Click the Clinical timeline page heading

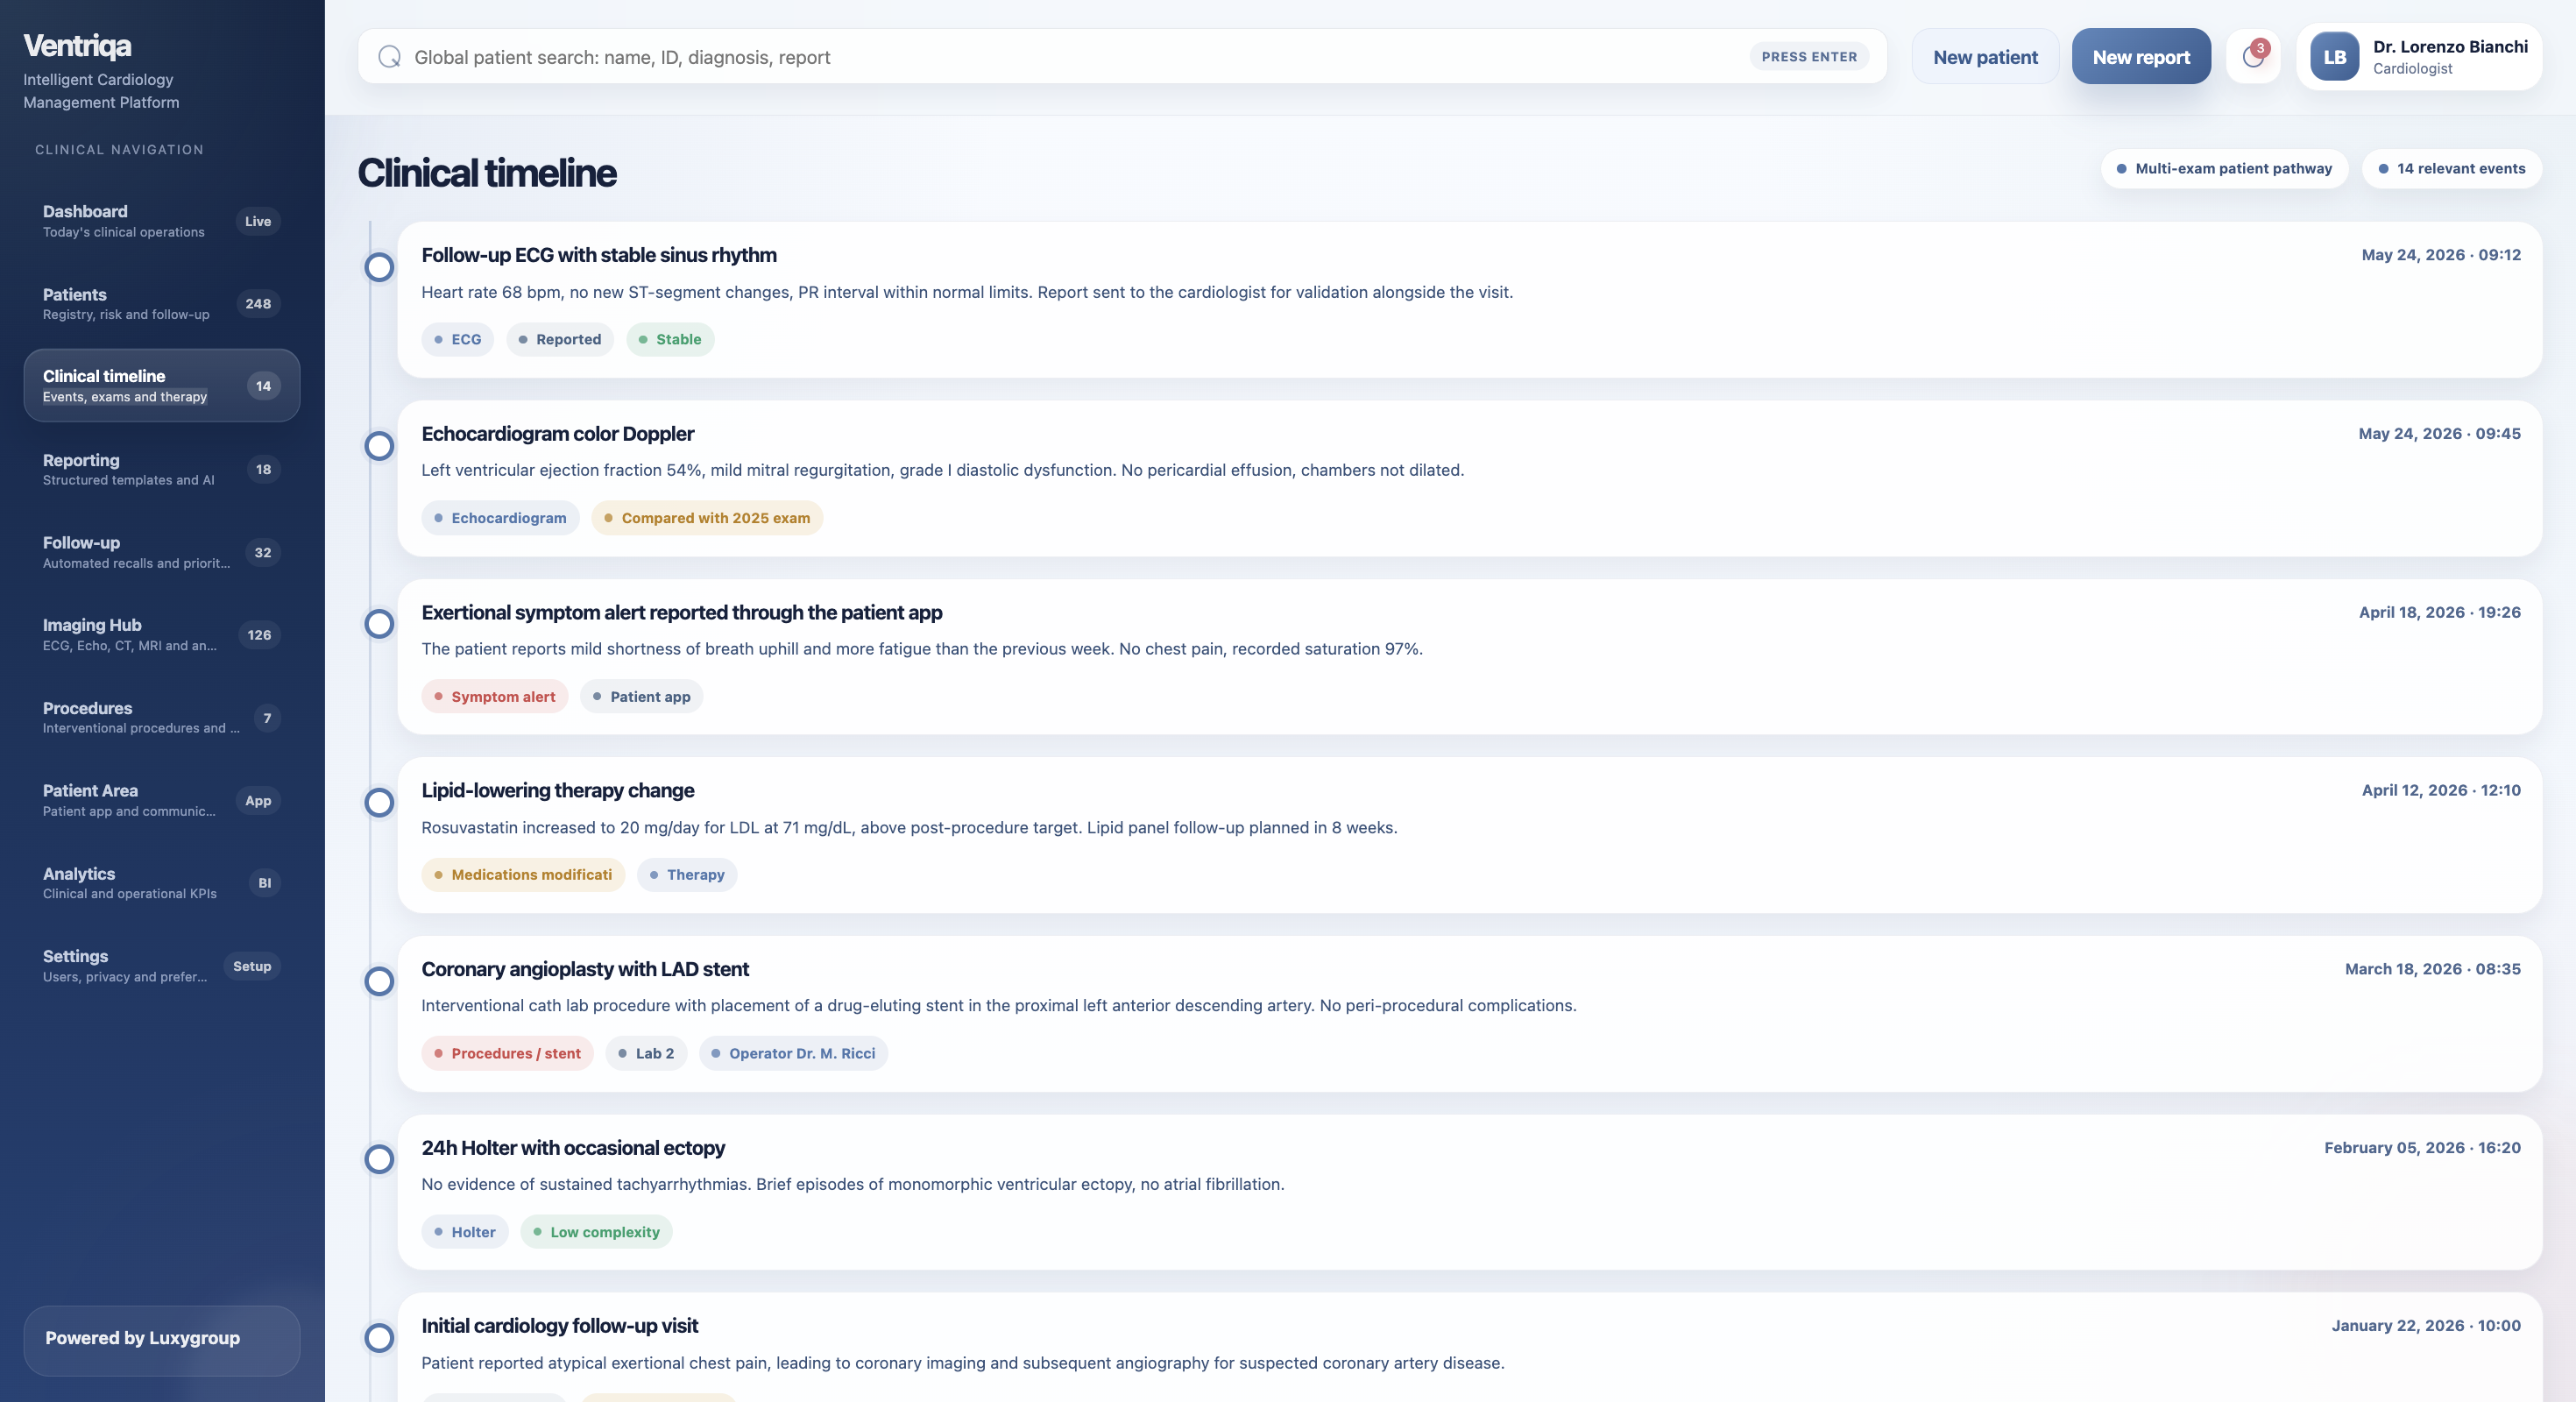point(487,173)
